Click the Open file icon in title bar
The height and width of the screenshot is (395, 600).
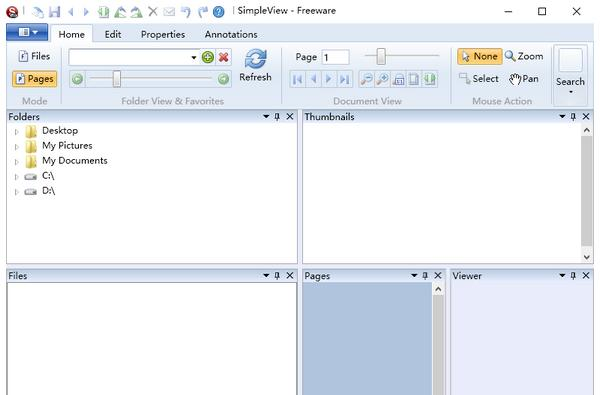pyautogui.click(x=38, y=12)
